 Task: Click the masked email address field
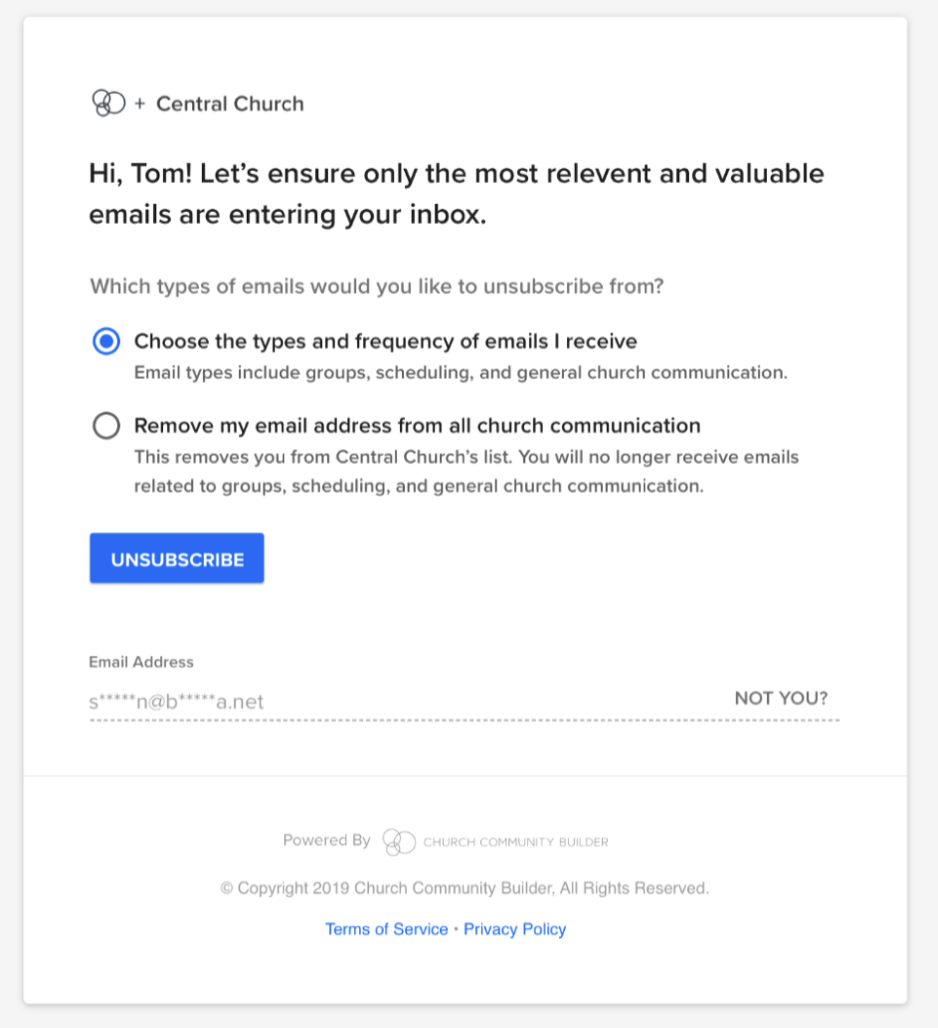pyautogui.click(x=176, y=701)
